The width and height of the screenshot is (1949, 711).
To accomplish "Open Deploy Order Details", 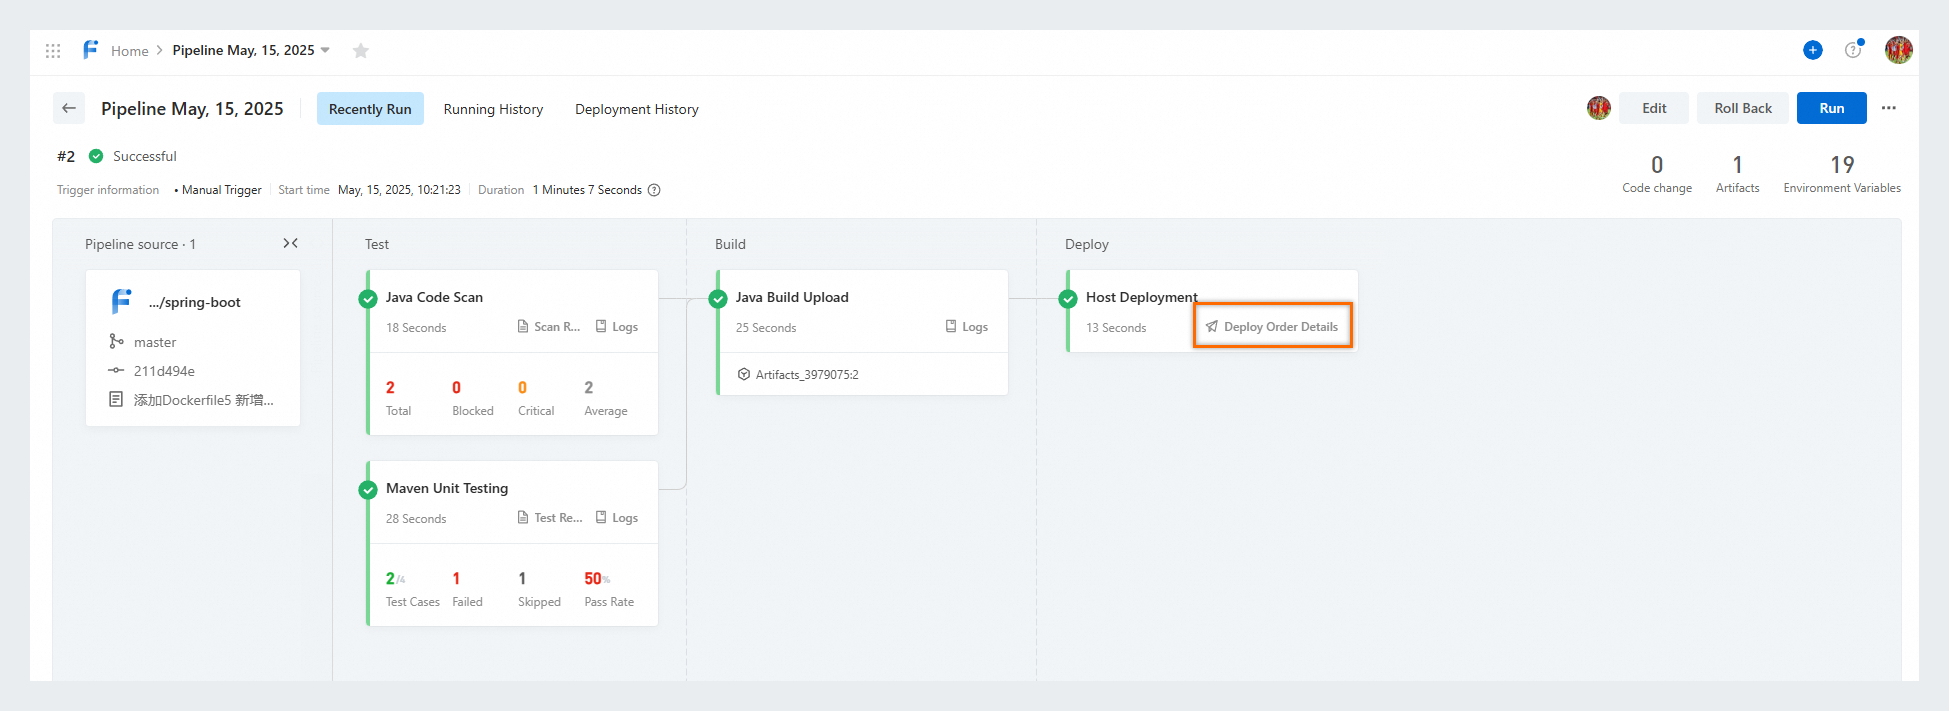I will 1272,326.
